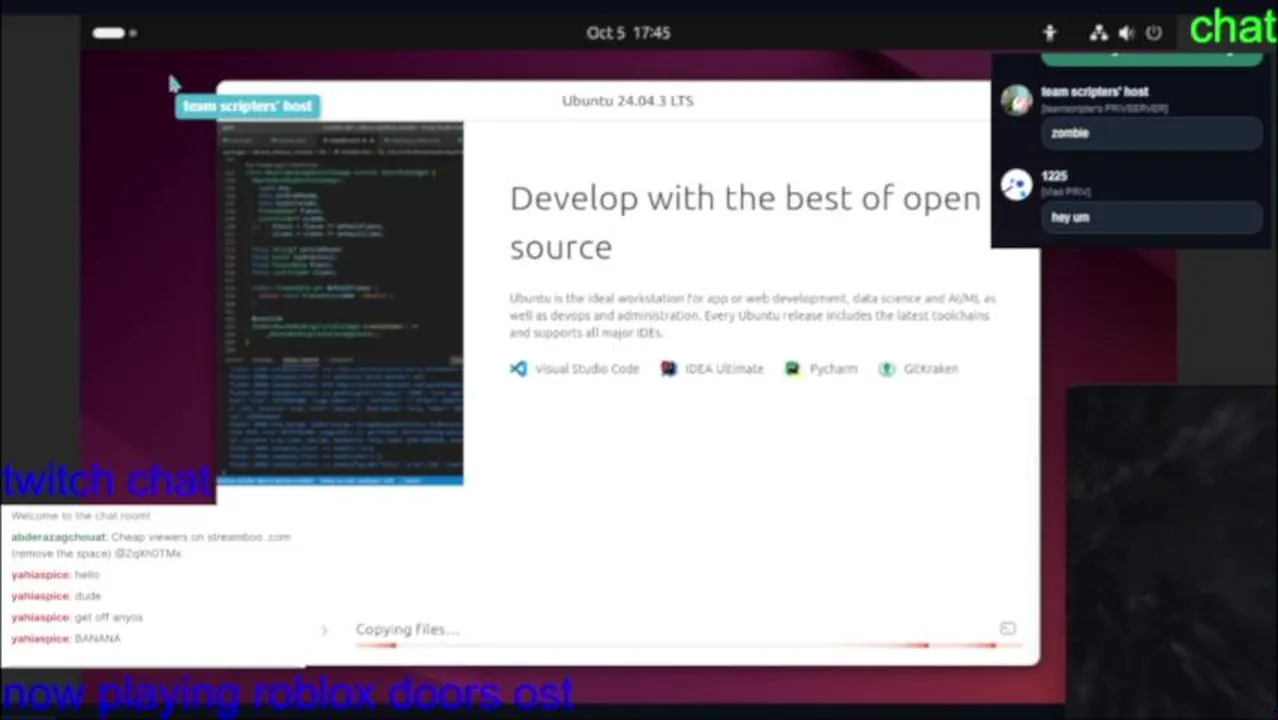Click the Pycharm logo icon
The image size is (1278, 720).
pyautogui.click(x=792, y=368)
